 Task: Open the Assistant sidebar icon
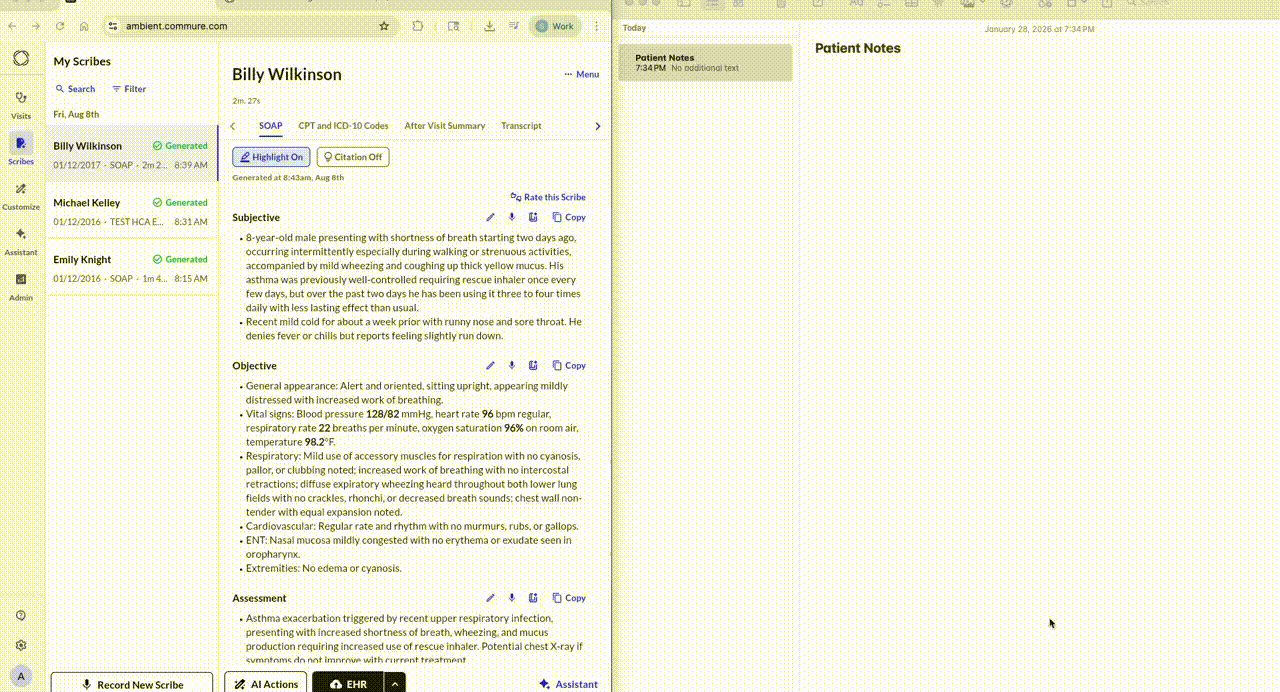coord(20,240)
